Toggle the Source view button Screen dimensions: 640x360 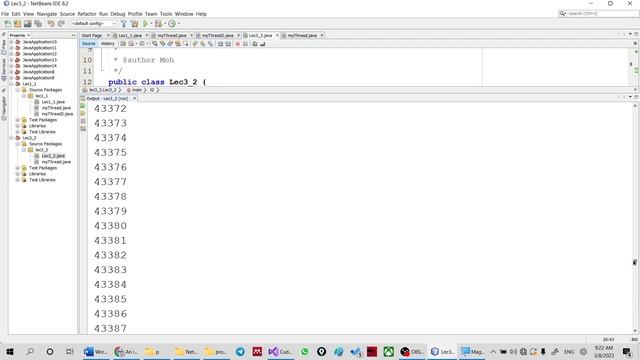[88, 44]
